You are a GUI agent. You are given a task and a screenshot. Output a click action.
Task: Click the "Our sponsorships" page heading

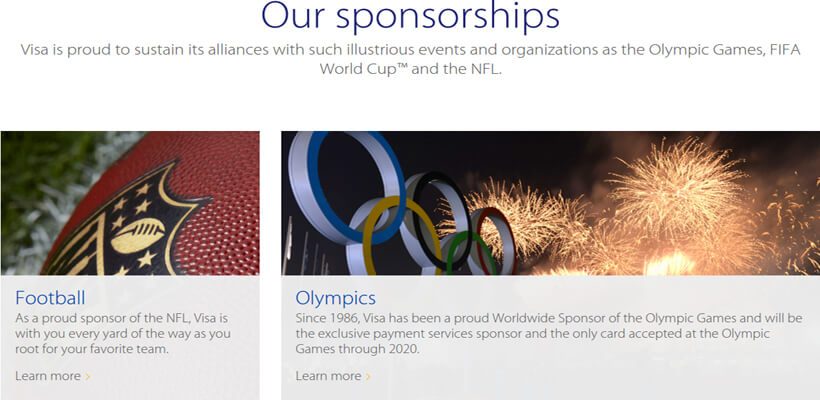click(411, 16)
